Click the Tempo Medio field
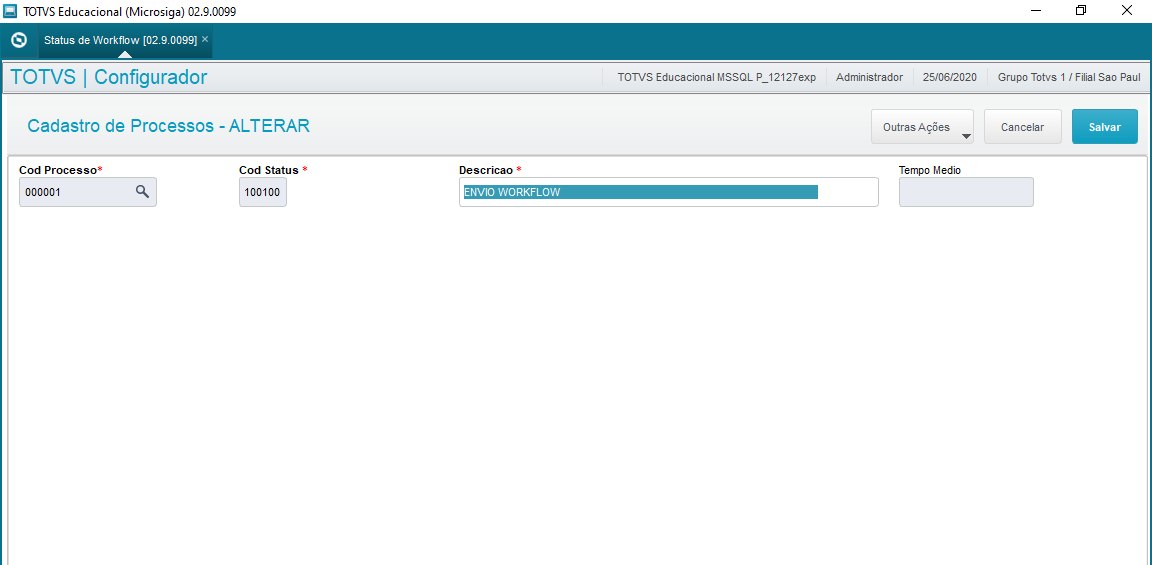Screen dimensions: 1152x565 (x=966, y=192)
